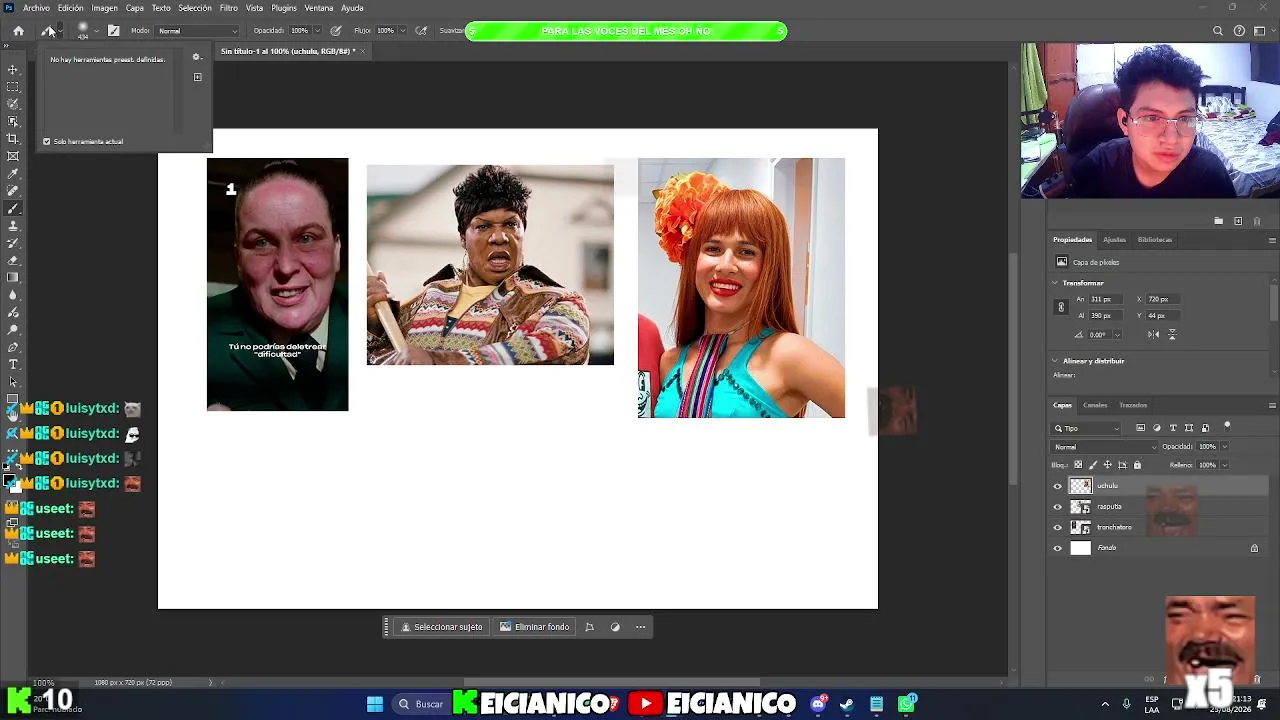Open tool preset settings gear icon

(x=196, y=57)
